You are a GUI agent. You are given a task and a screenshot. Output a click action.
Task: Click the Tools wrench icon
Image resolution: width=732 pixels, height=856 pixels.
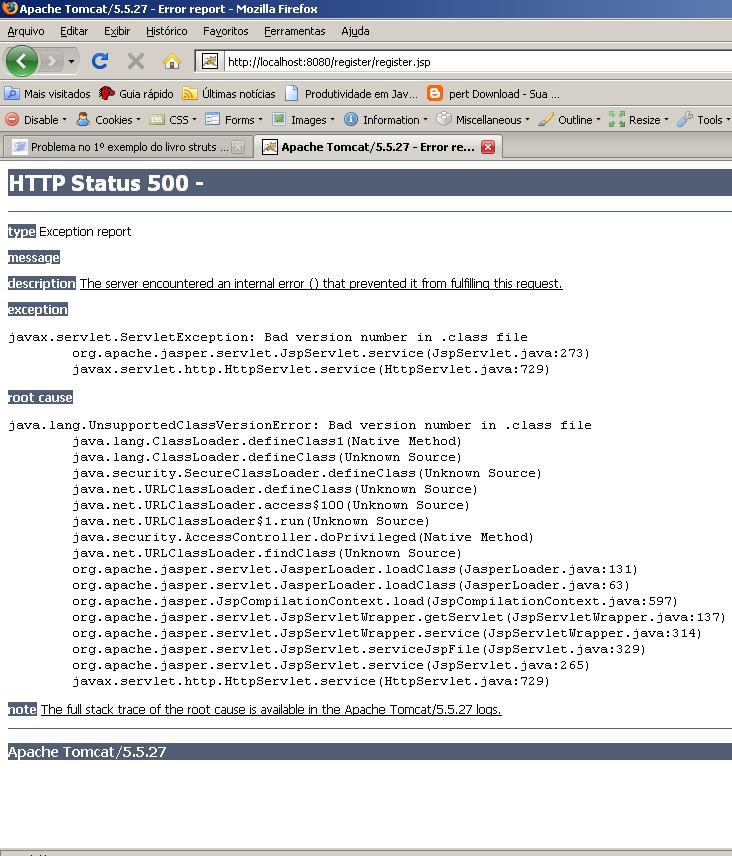(x=685, y=119)
